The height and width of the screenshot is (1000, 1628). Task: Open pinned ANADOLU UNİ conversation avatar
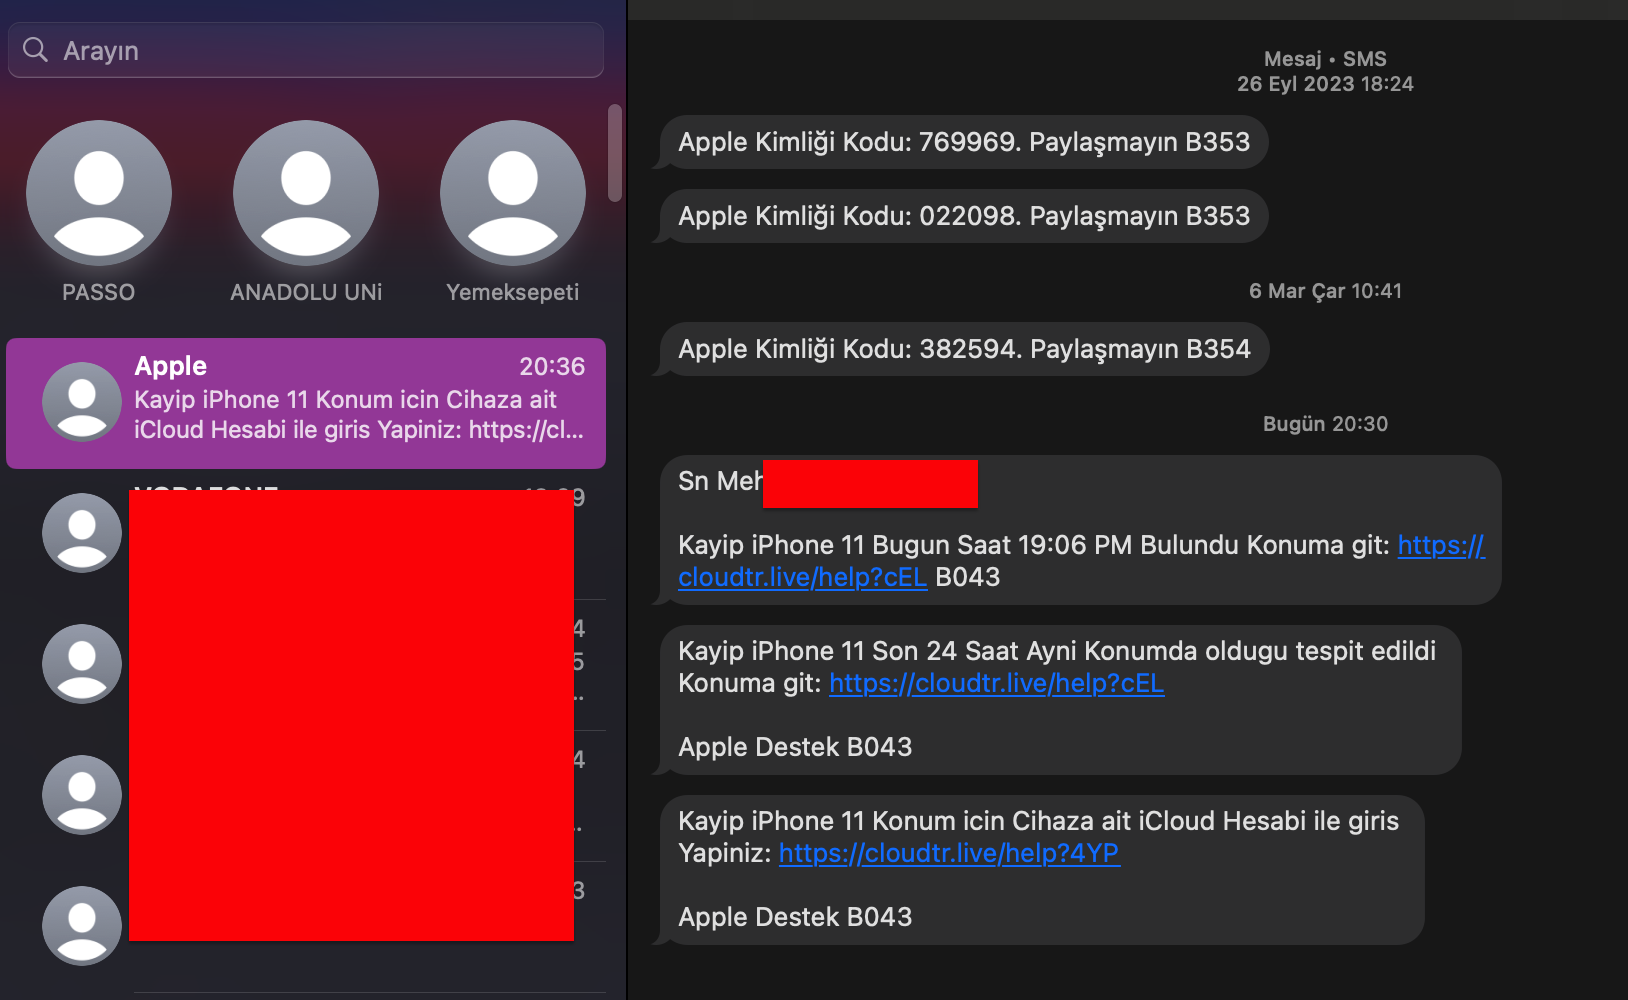coord(306,193)
